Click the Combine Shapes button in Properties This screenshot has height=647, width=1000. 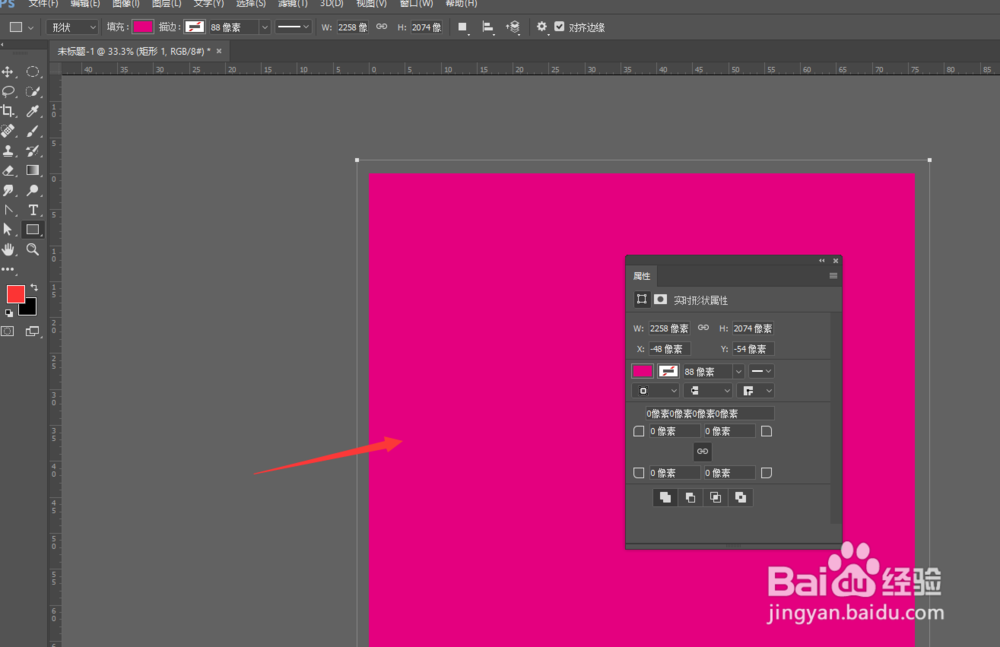pyautogui.click(x=665, y=498)
